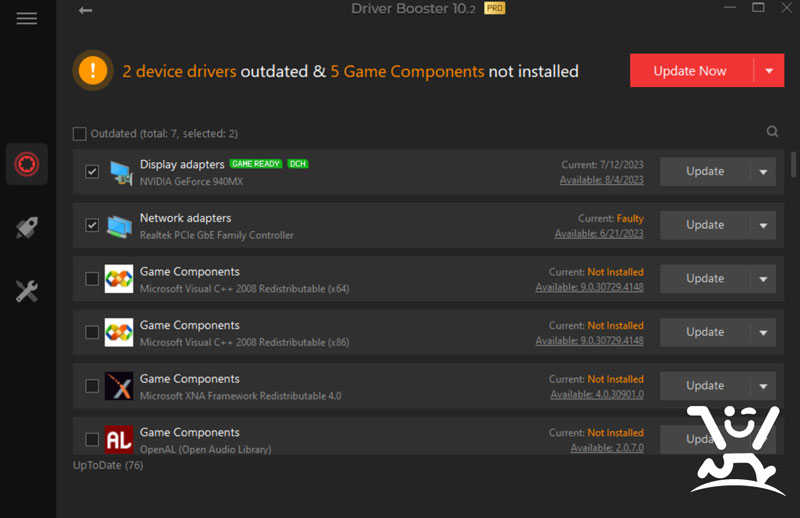Toggle the Outdated select-all checkbox
The width and height of the screenshot is (800, 518).
pyautogui.click(x=80, y=134)
